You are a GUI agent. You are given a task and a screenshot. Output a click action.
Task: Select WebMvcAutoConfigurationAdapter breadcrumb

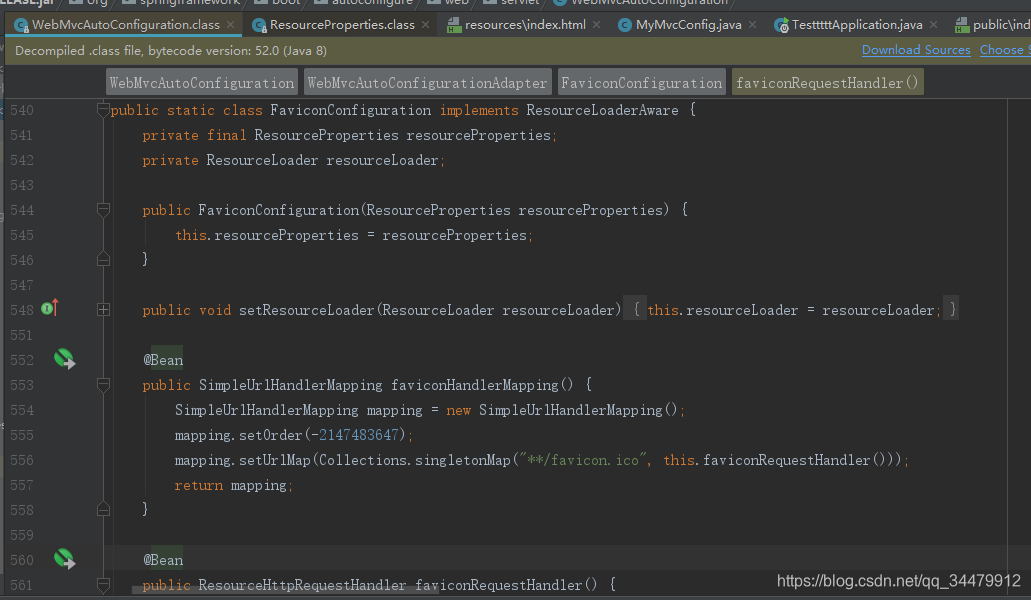(x=427, y=83)
